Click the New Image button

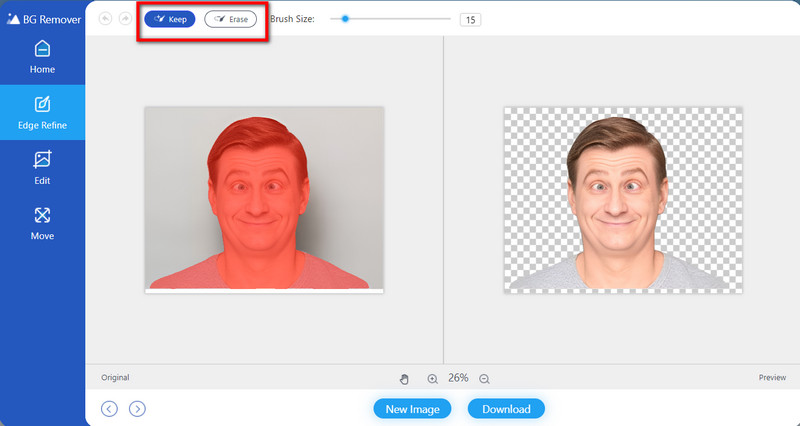pos(412,409)
